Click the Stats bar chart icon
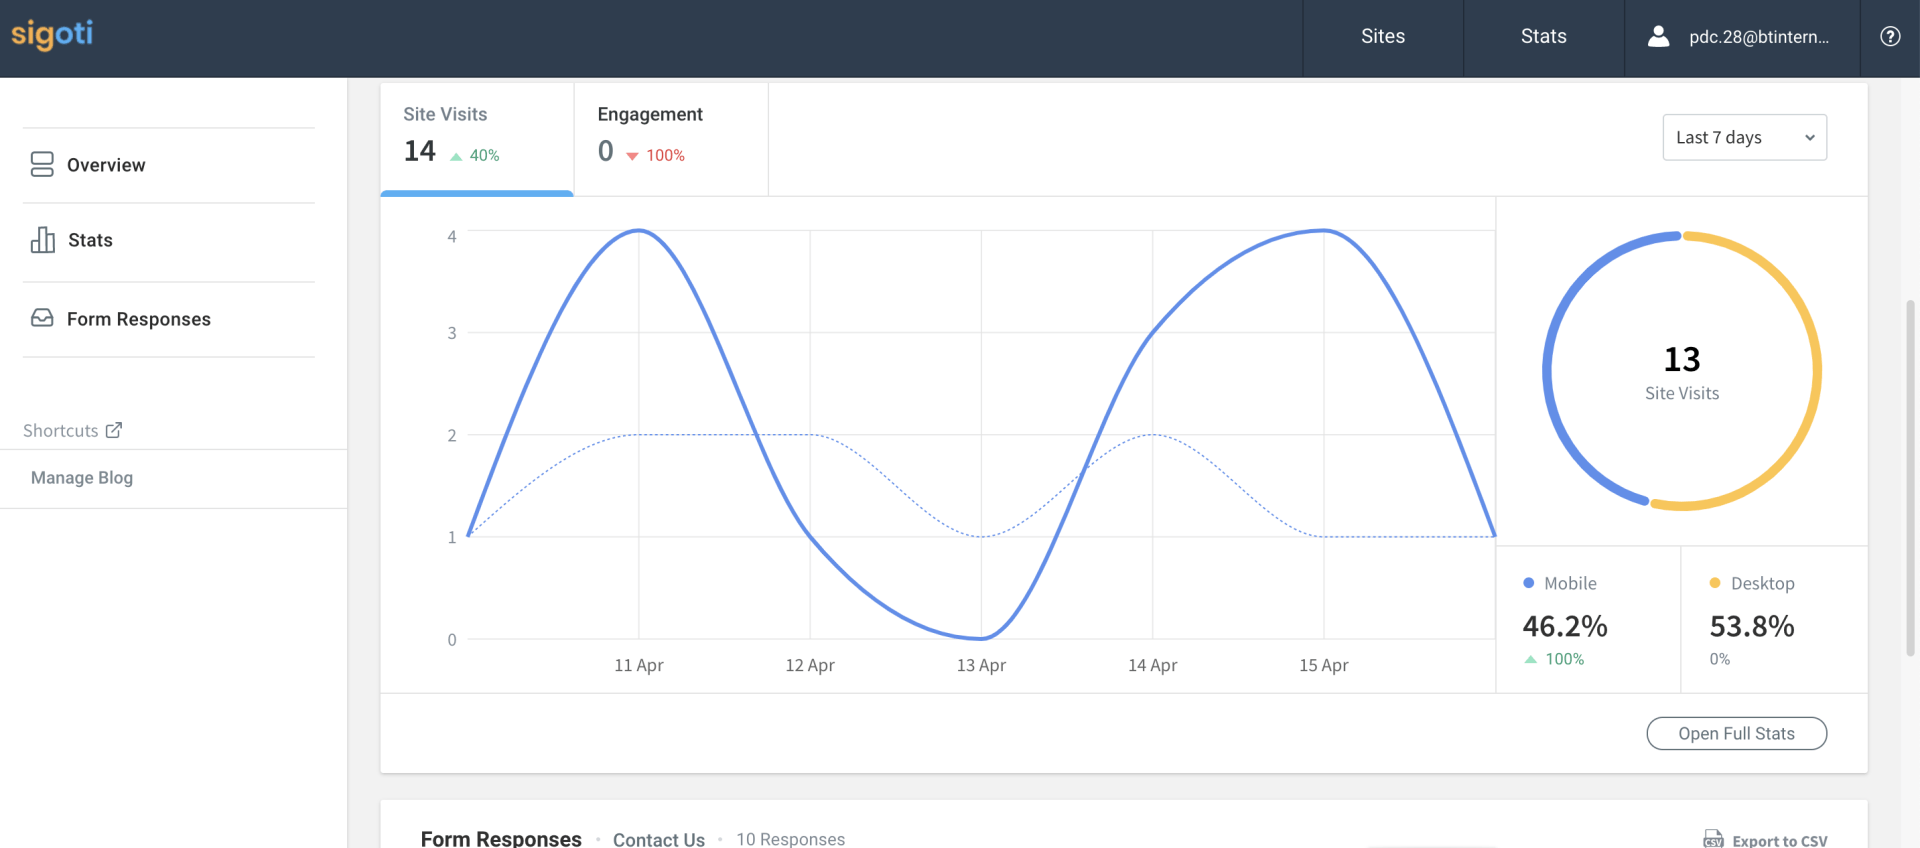The image size is (1920, 848). 43,240
